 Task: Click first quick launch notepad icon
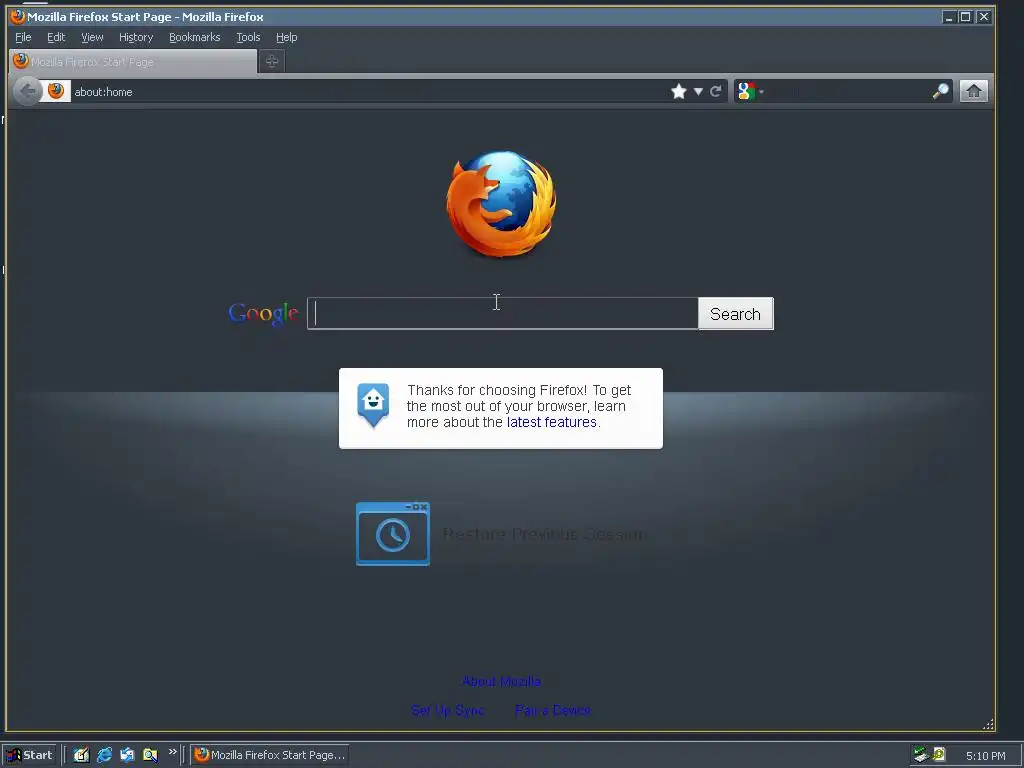pos(81,755)
